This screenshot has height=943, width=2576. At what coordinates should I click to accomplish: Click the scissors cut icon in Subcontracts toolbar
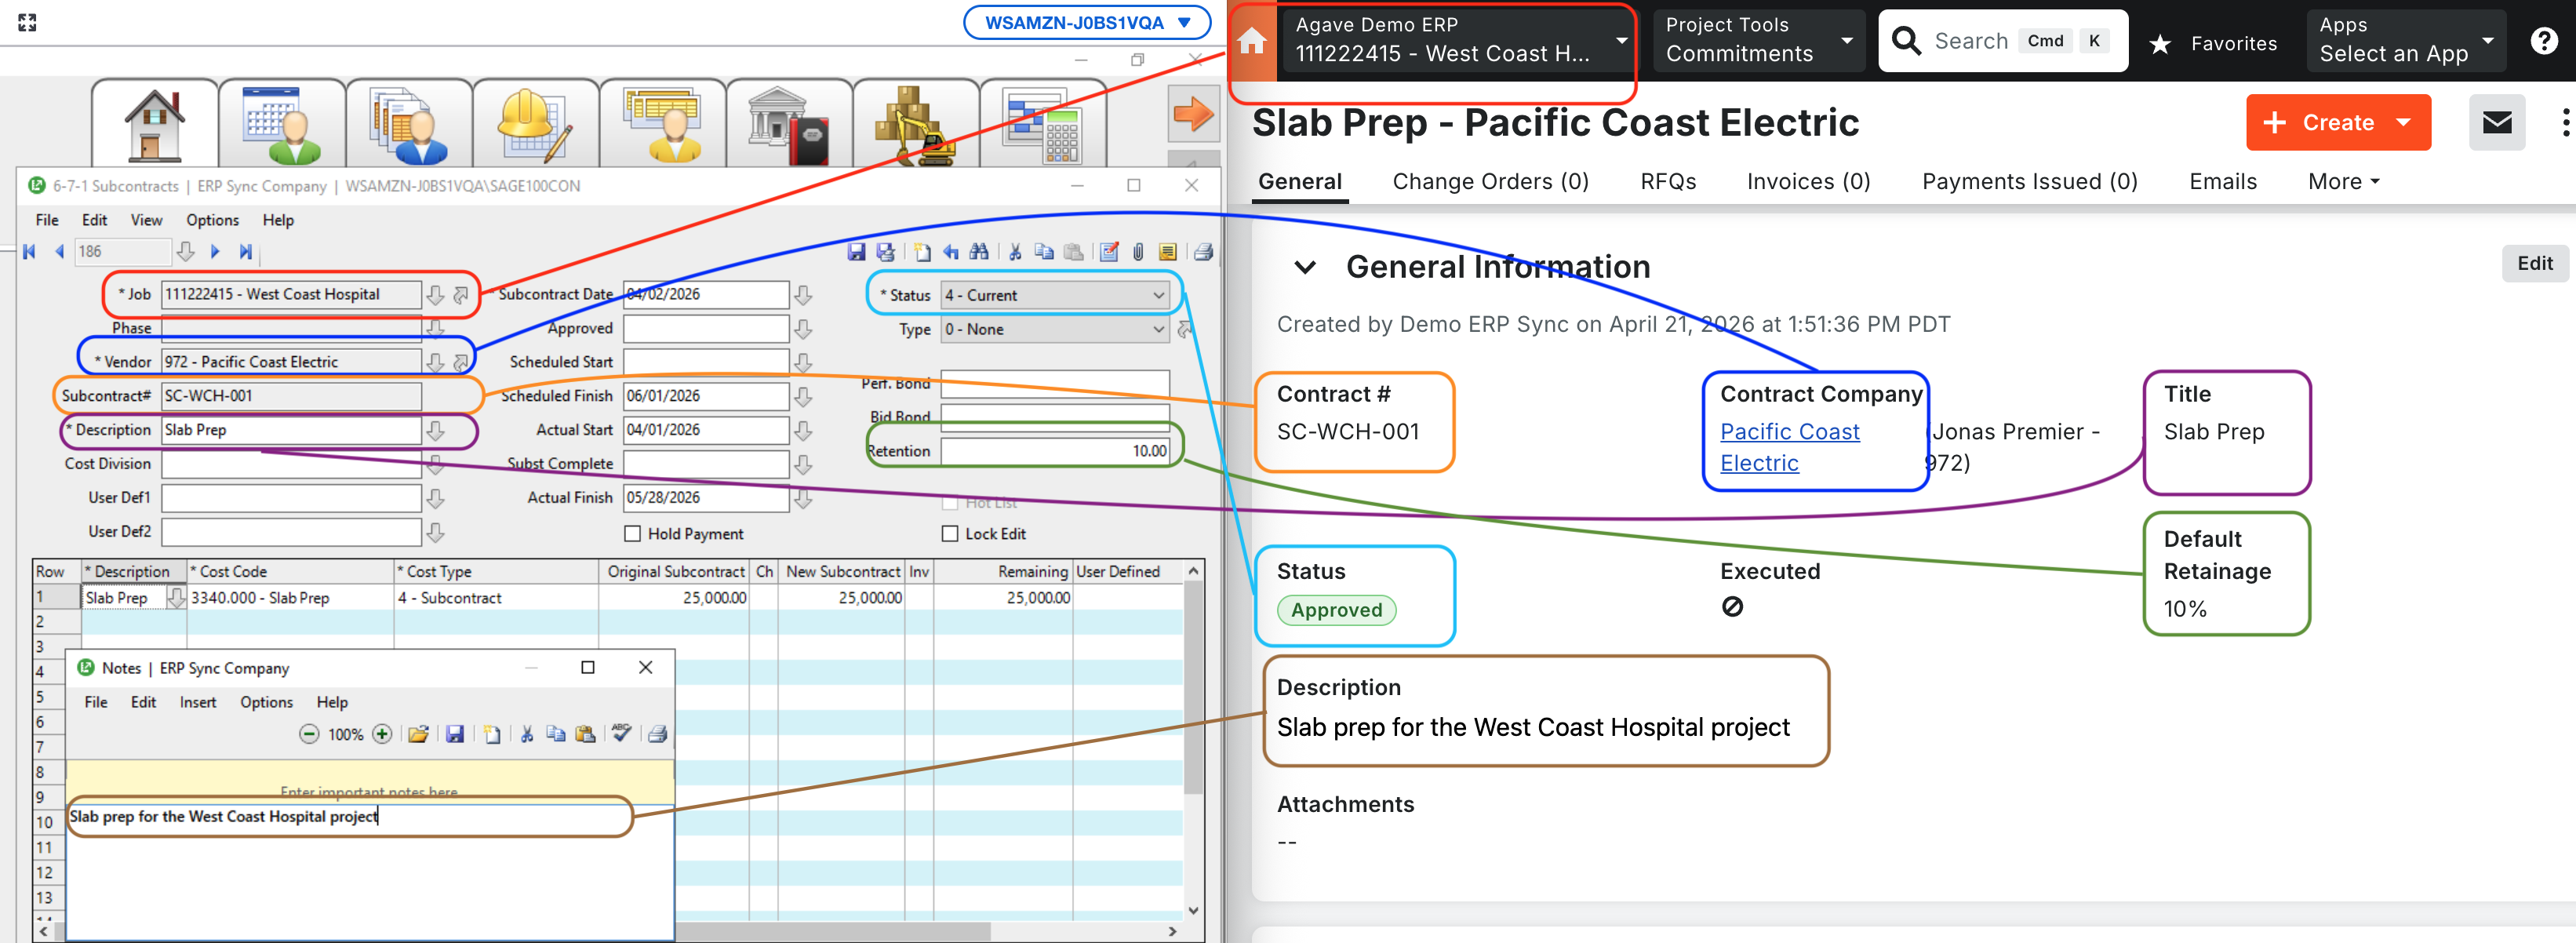1015,252
